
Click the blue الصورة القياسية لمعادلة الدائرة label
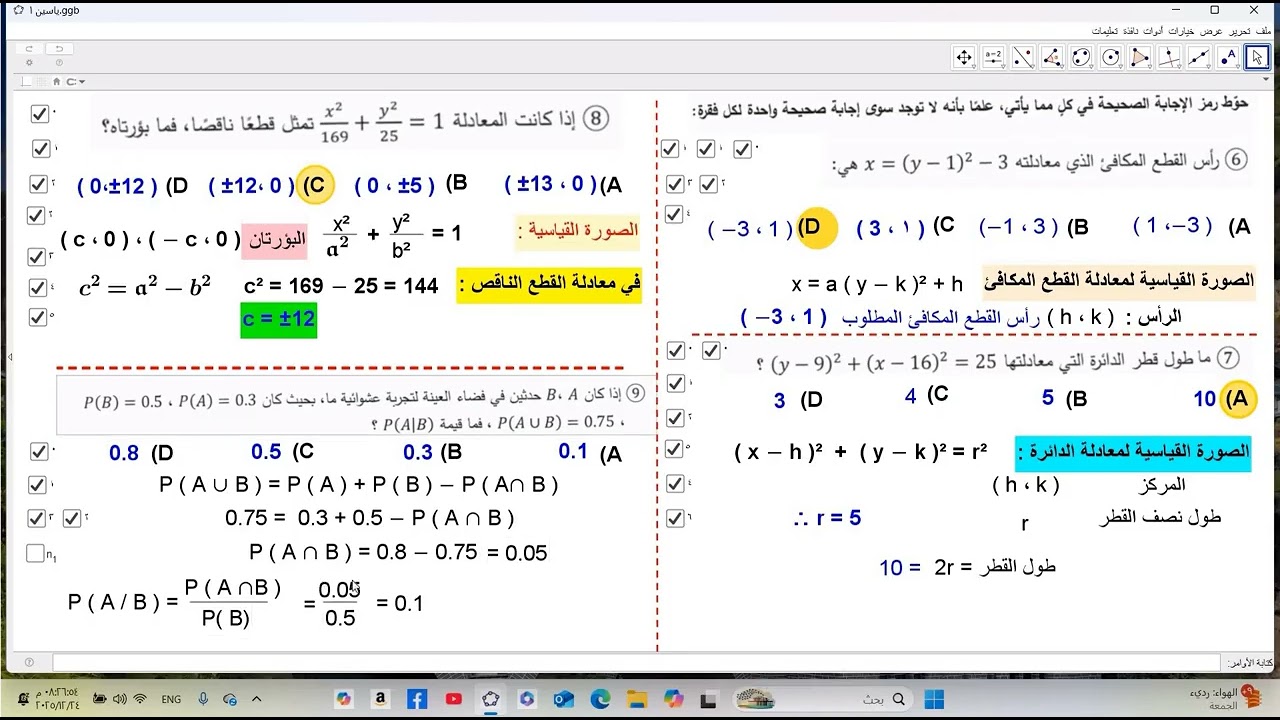click(1133, 452)
